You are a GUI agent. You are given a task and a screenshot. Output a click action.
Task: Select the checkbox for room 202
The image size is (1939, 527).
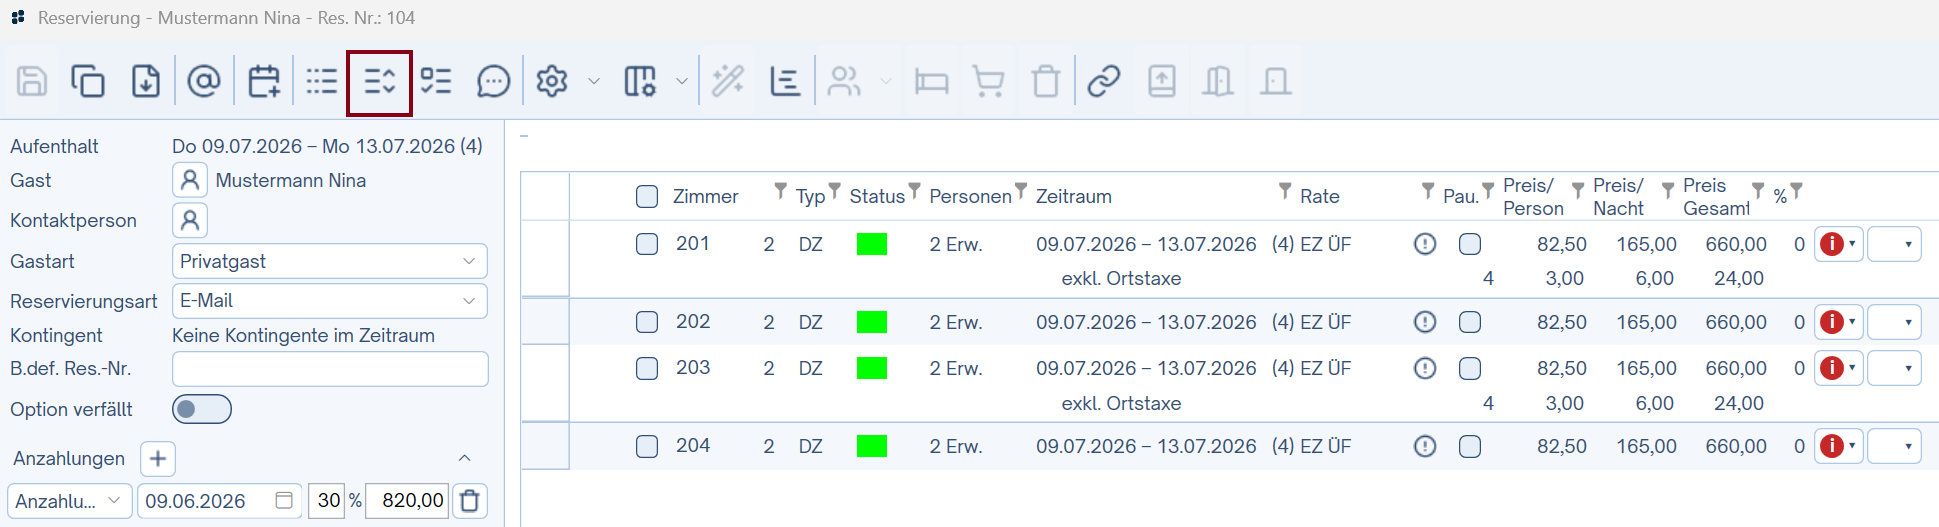[647, 322]
